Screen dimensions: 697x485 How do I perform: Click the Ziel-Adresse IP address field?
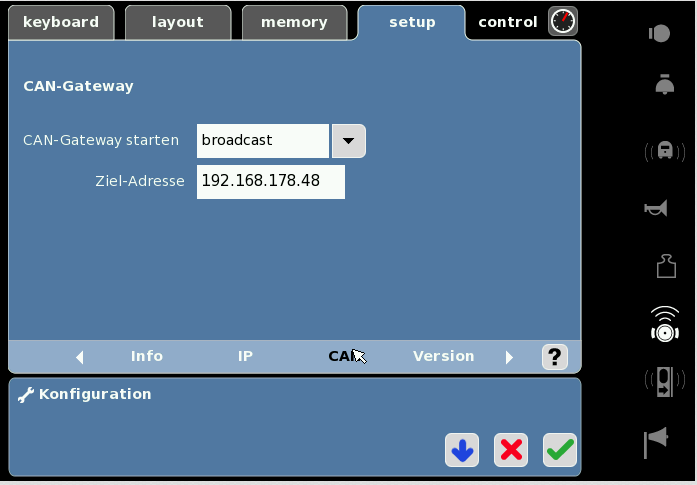click(x=270, y=181)
